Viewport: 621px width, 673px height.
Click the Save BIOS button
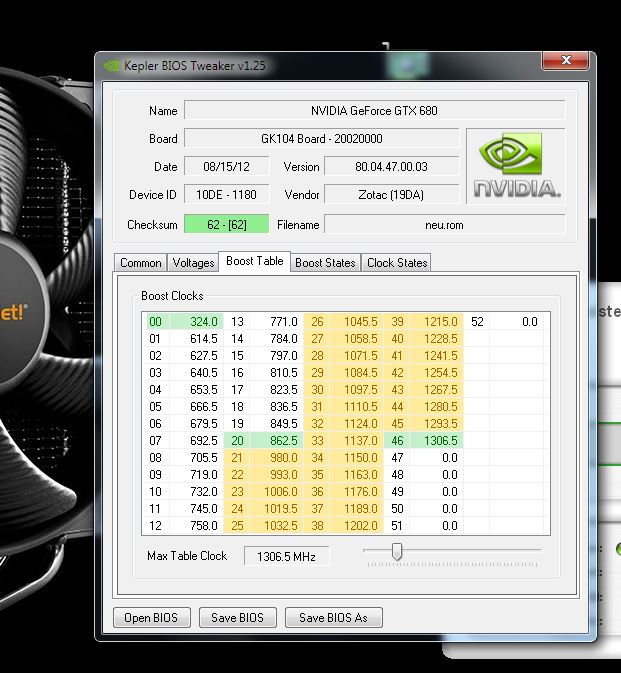tap(237, 617)
